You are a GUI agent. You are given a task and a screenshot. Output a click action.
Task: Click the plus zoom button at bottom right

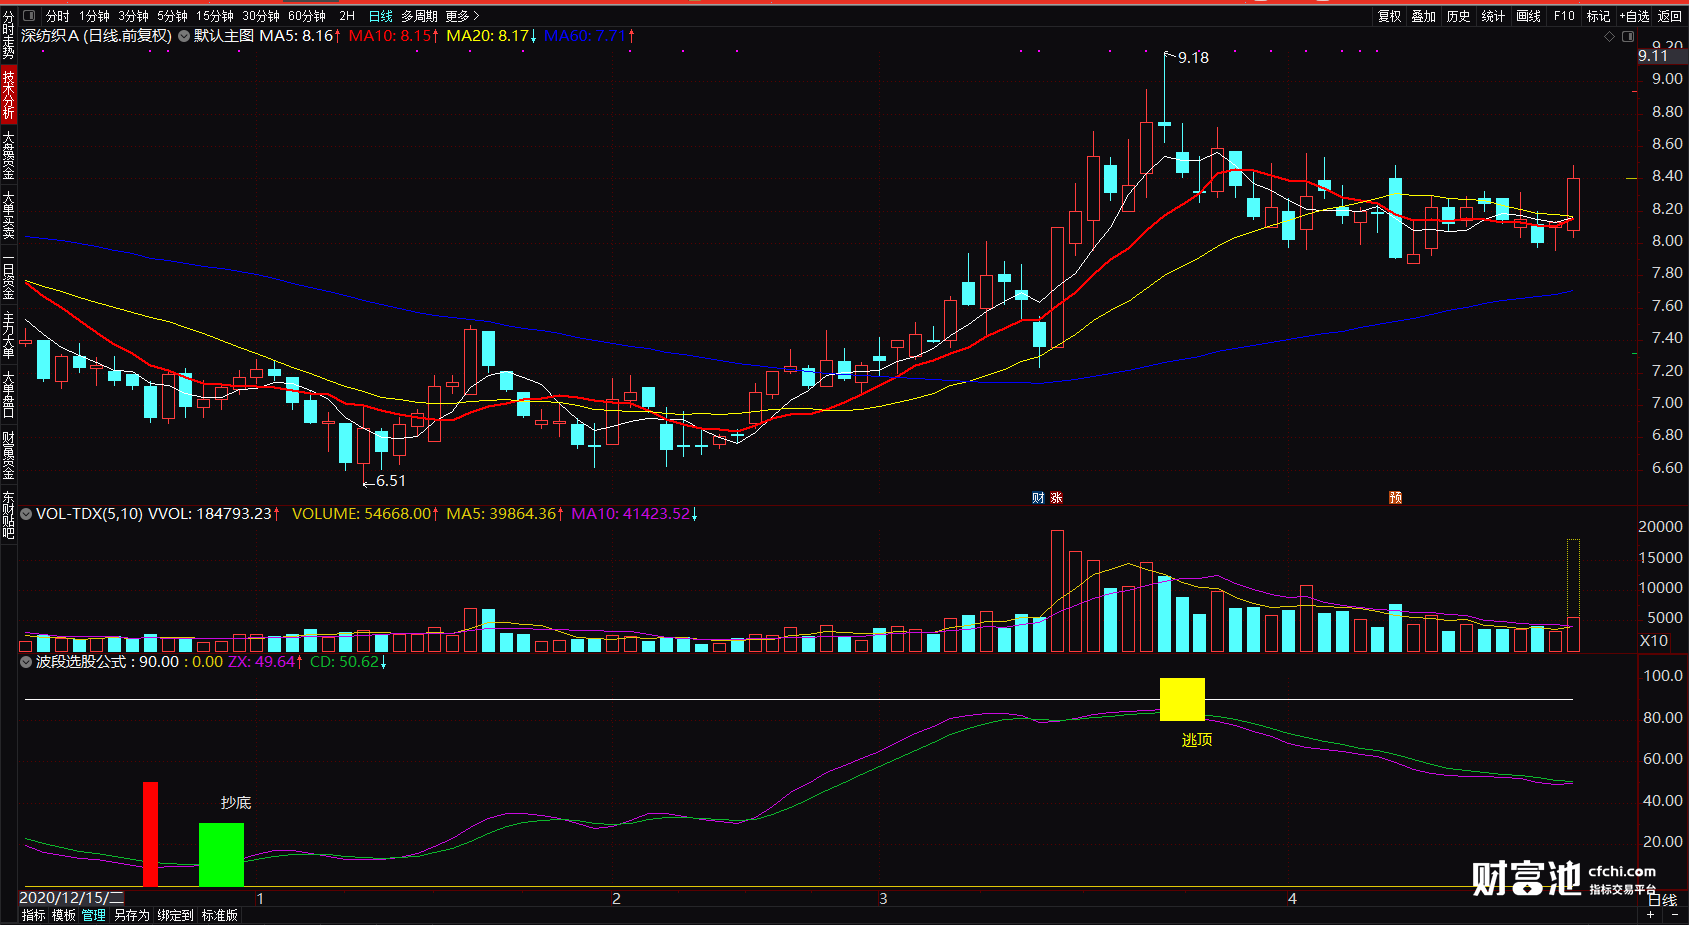pyautogui.click(x=1650, y=915)
